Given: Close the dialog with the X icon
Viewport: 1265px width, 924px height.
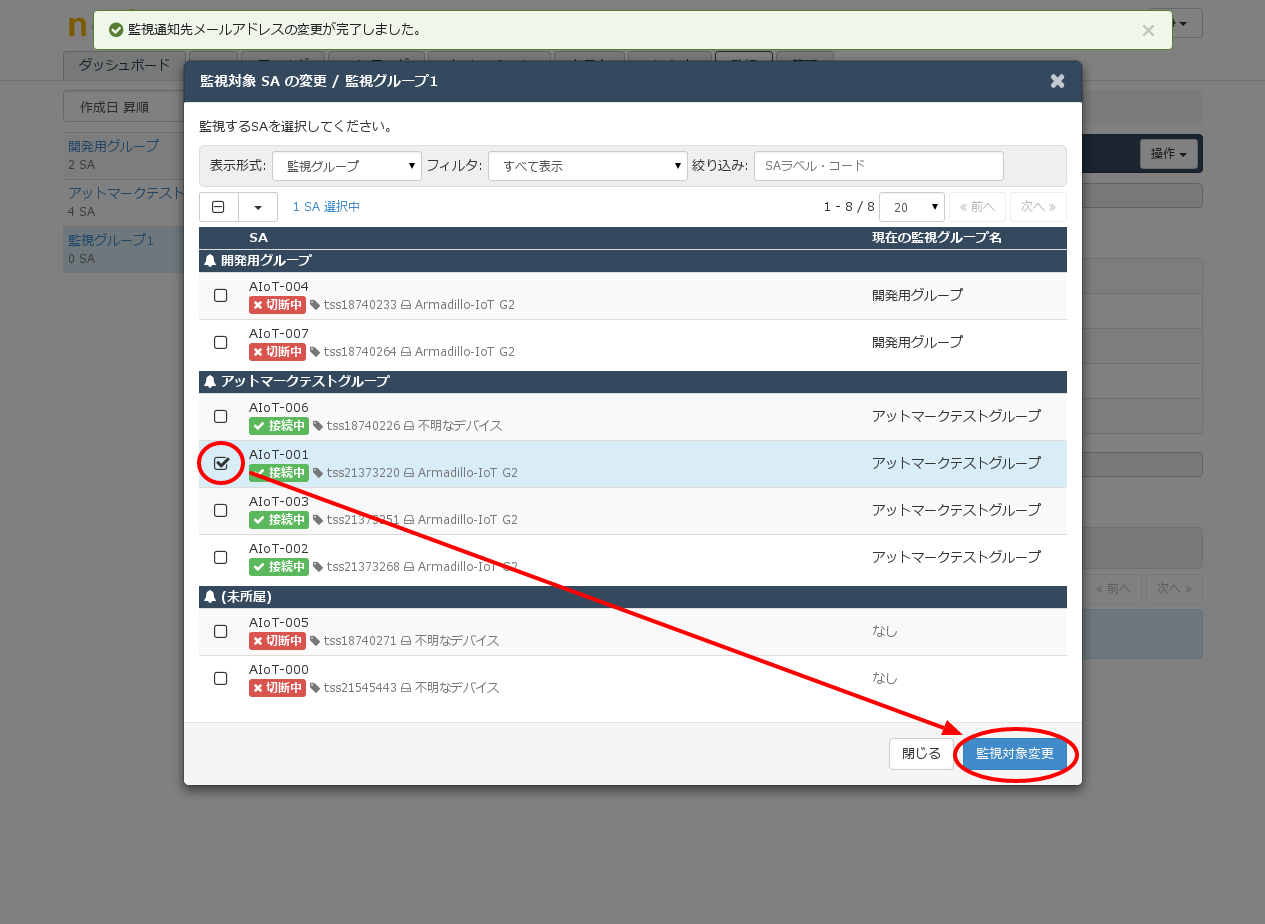Looking at the screenshot, I should click(x=1057, y=81).
